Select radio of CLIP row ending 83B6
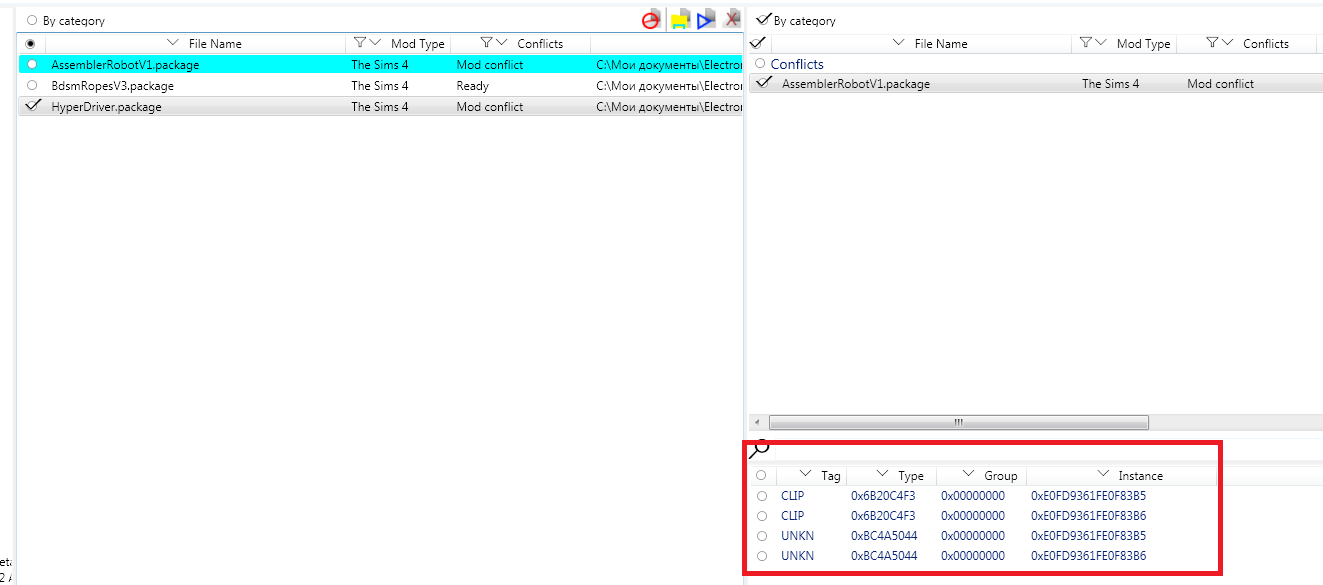Viewport: 1323px width, 585px height. click(x=762, y=516)
